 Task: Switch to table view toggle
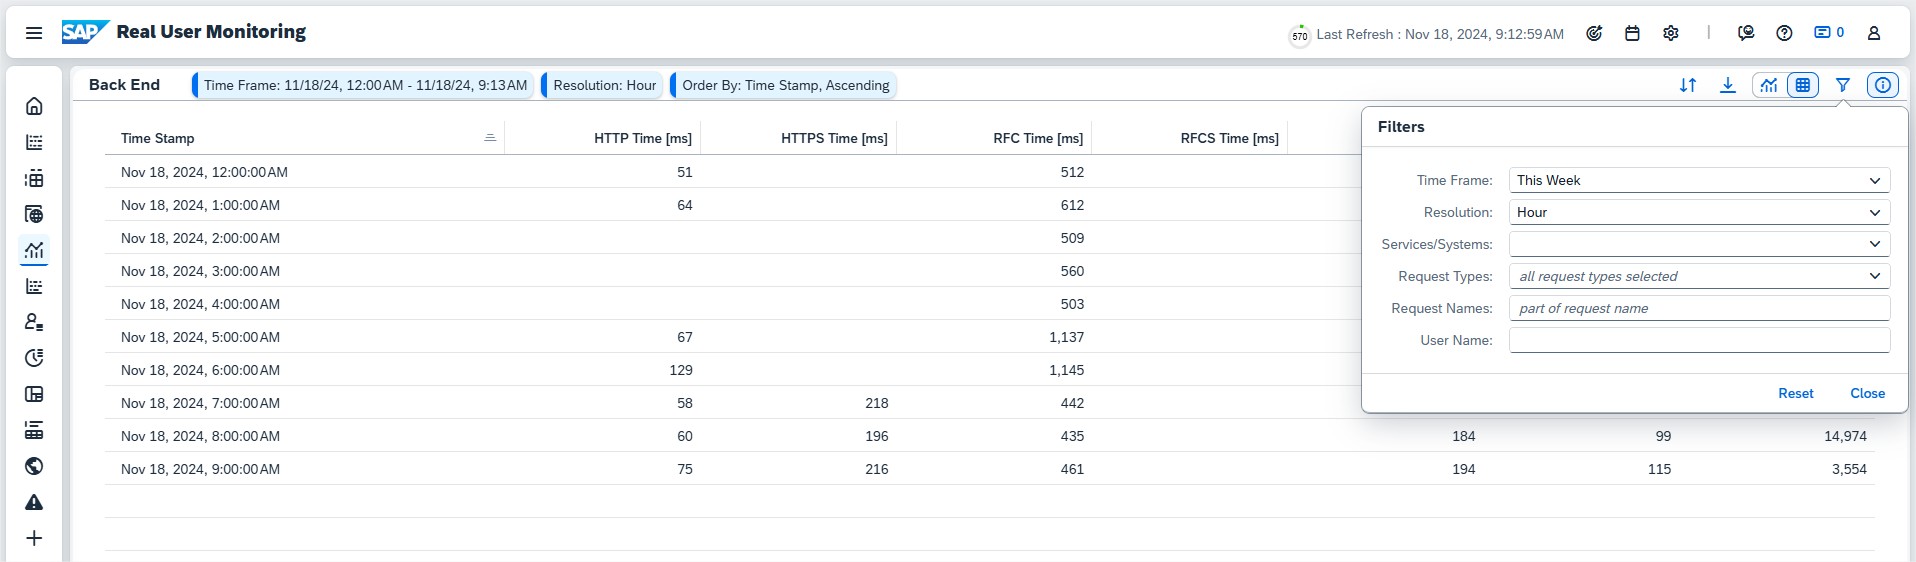(1802, 85)
